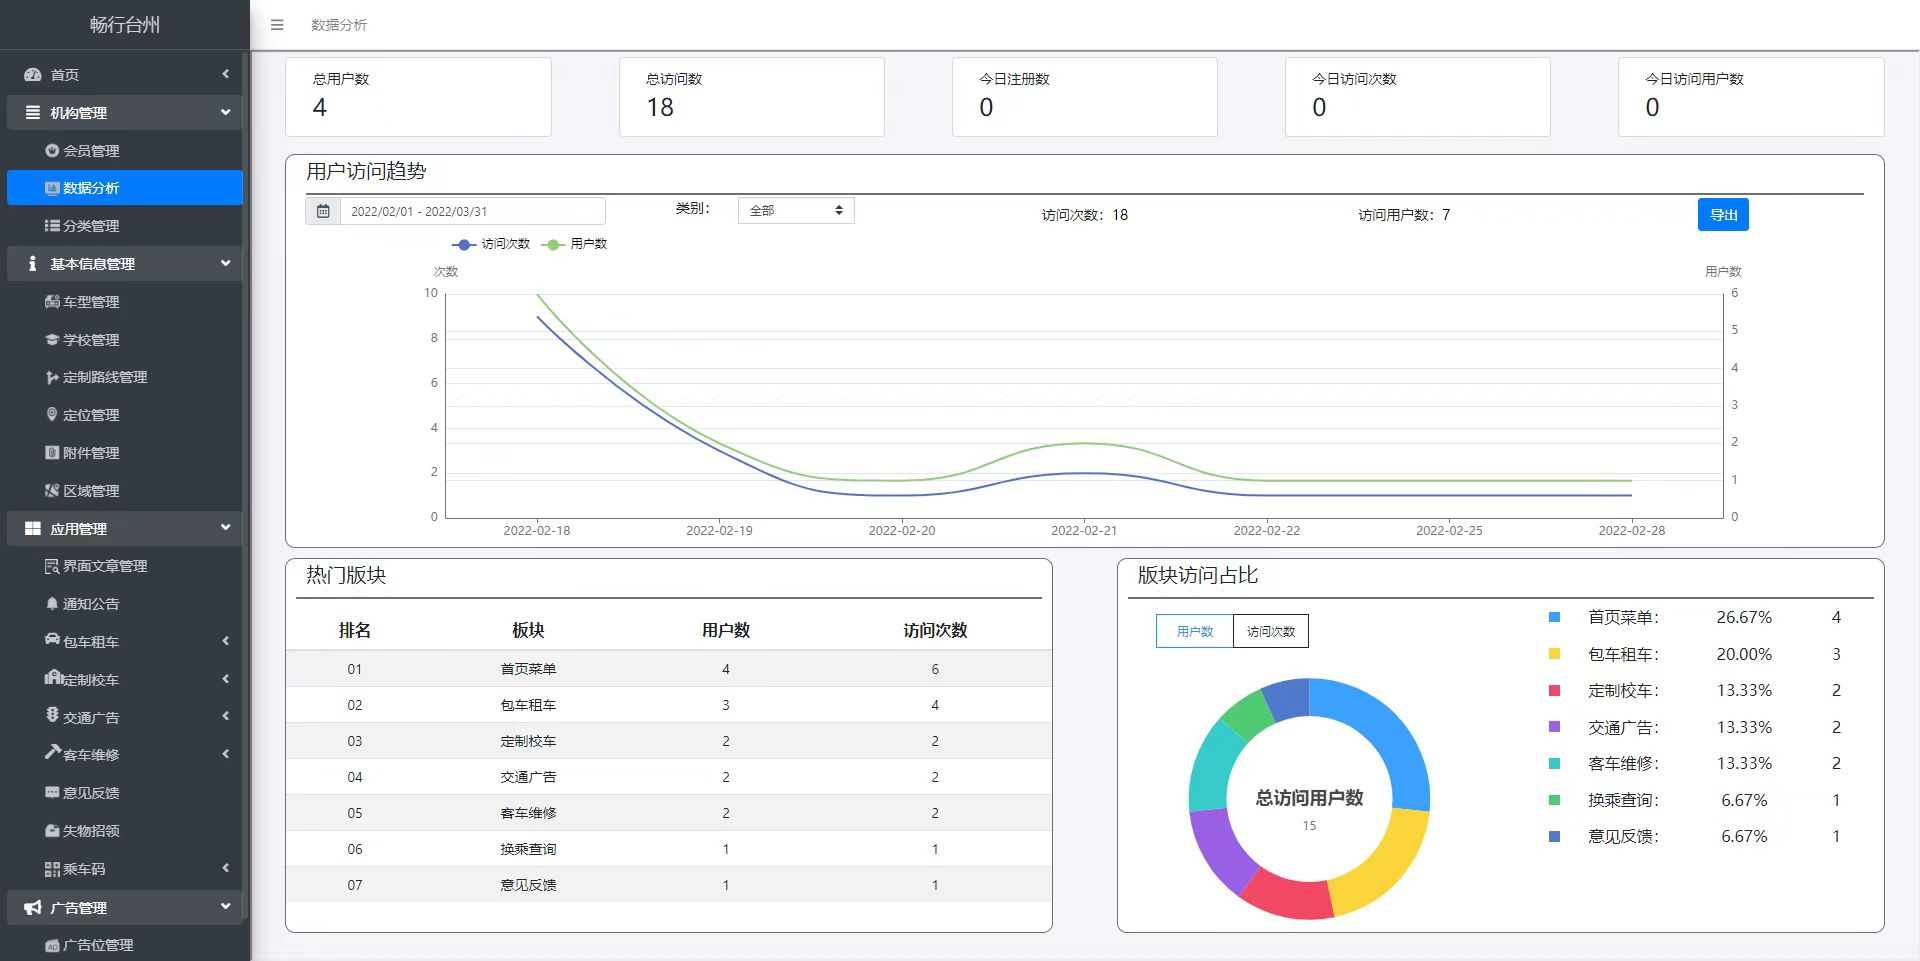1920x961 pixels.
Task: Open the 通知公告 menu item
Action: [125, 604]
